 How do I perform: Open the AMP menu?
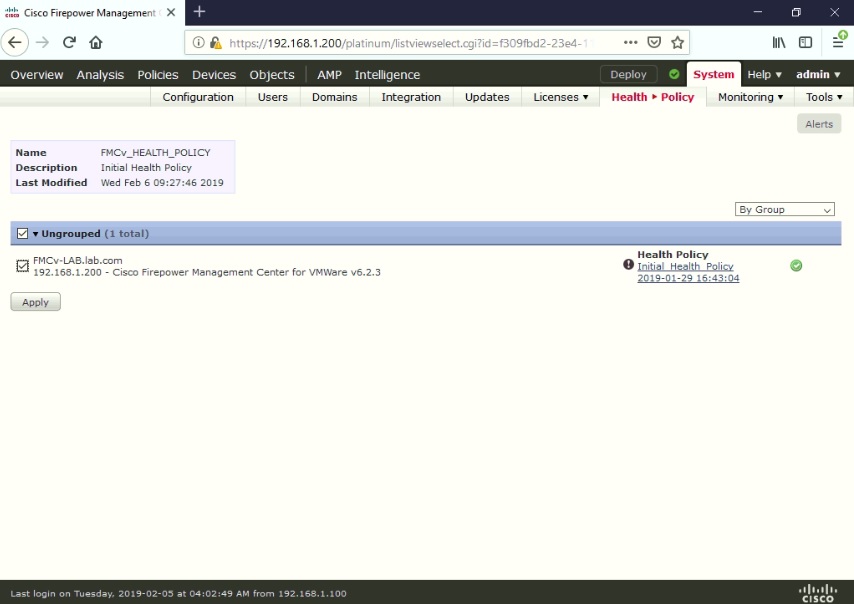pyautogui.click(x=330, y=75)
